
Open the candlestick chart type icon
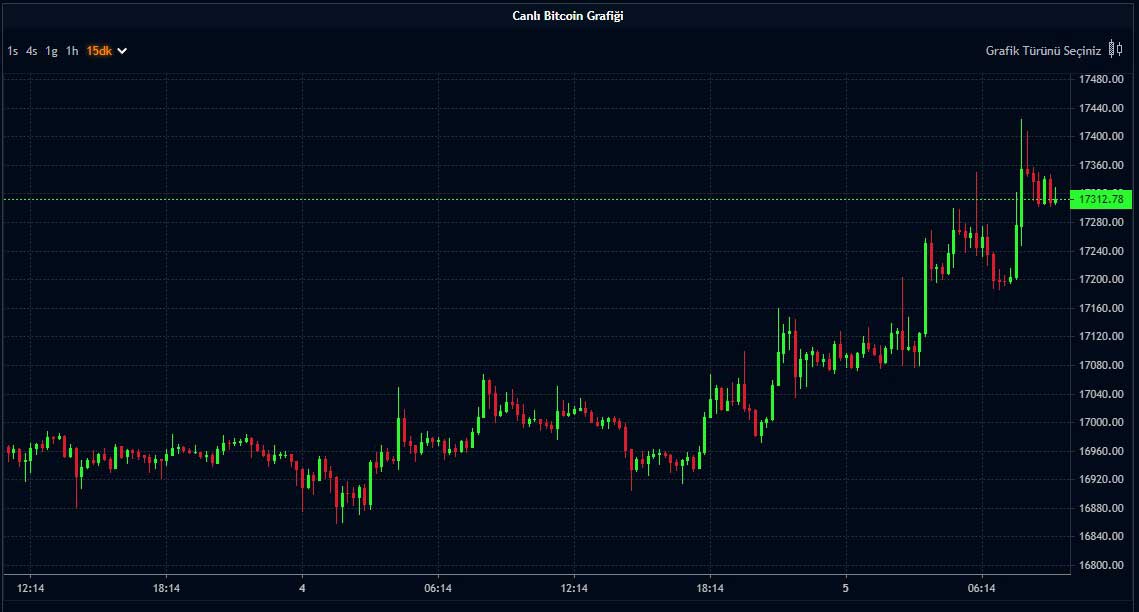point(1116,49)
